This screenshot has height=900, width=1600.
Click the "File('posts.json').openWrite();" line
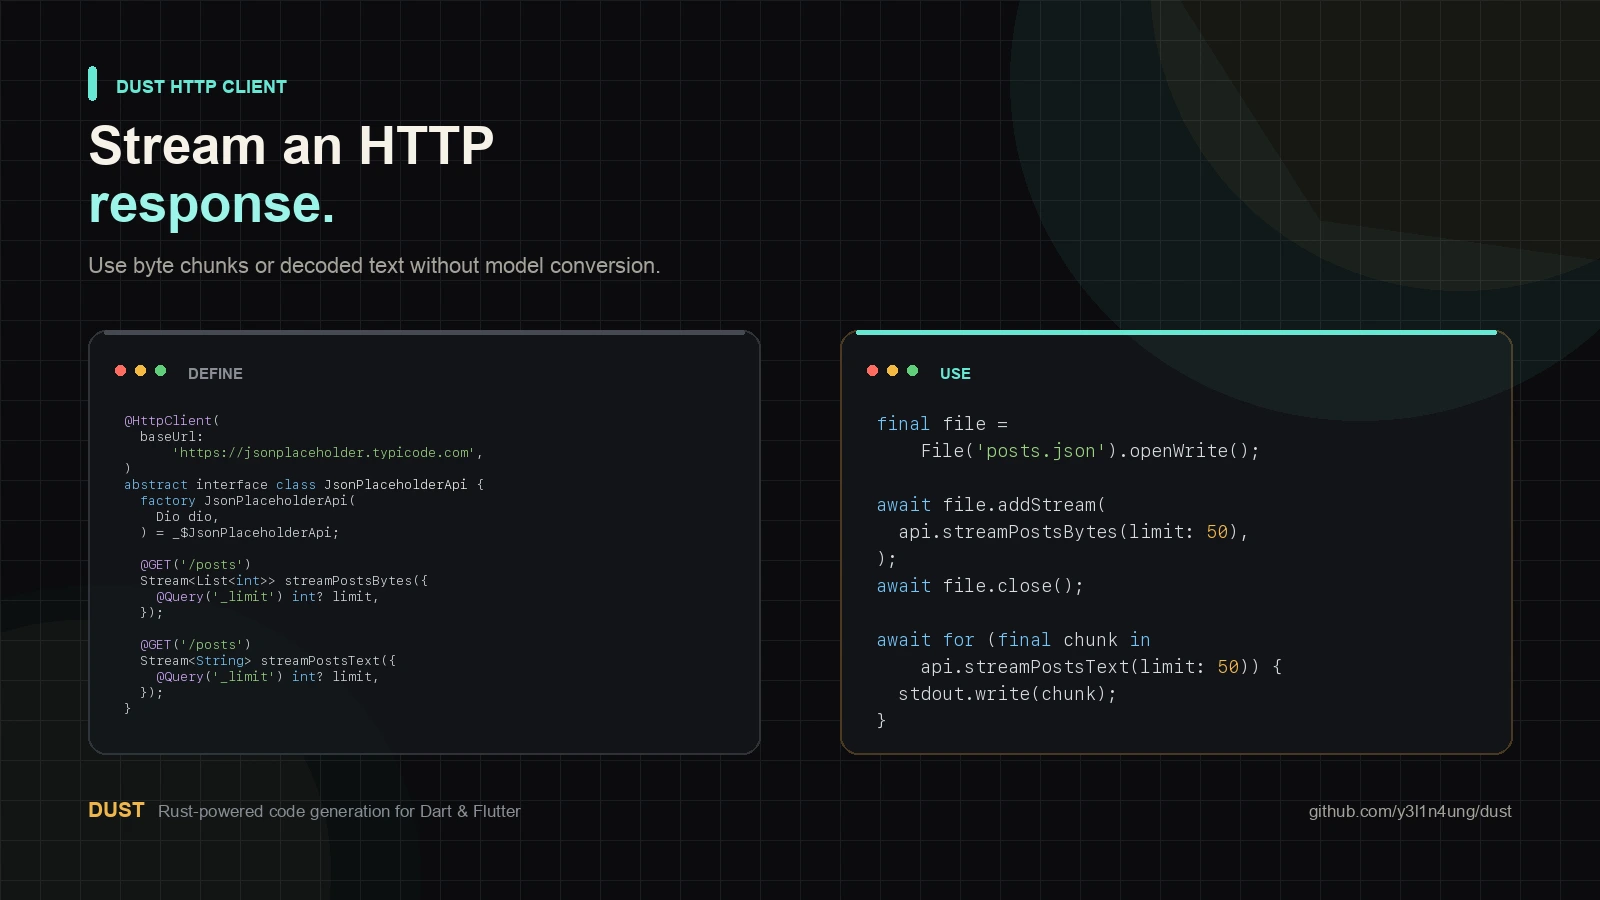pos(1090,451)
